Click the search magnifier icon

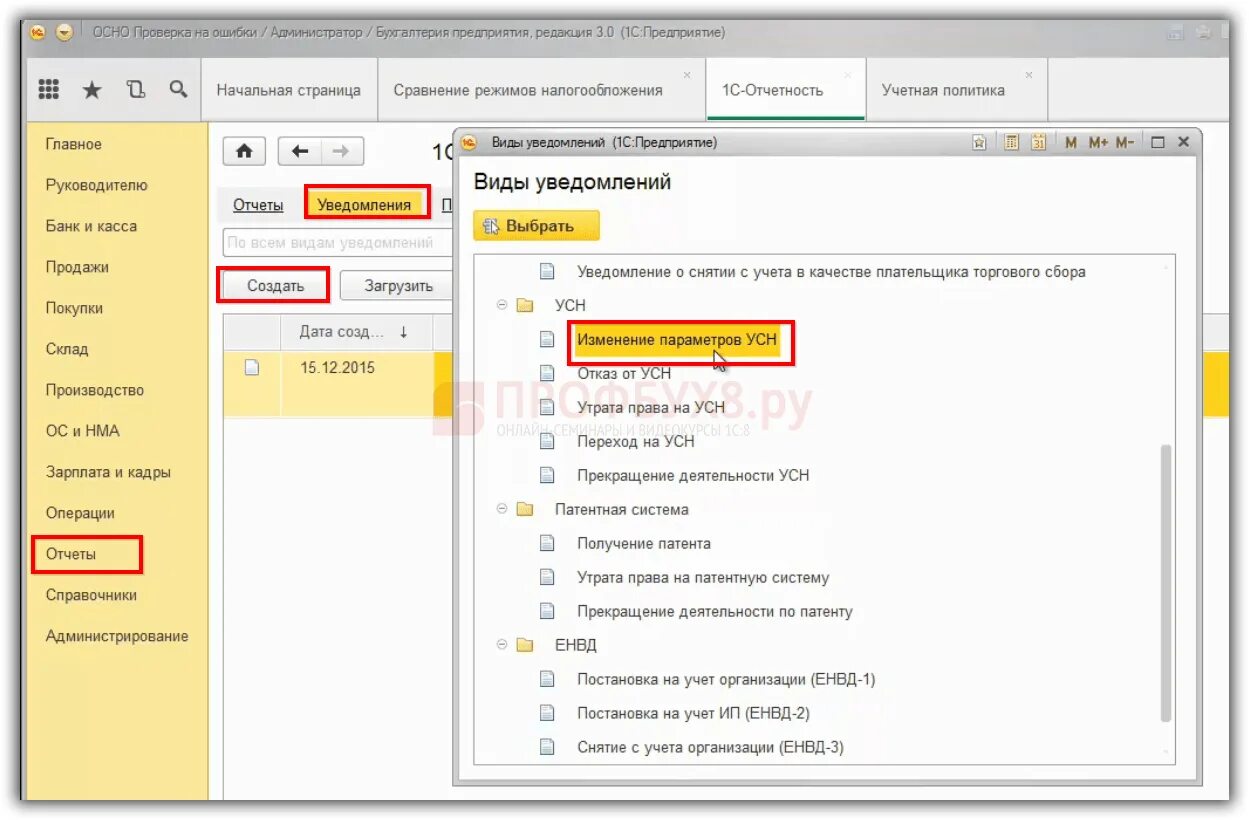pos(178,89)
